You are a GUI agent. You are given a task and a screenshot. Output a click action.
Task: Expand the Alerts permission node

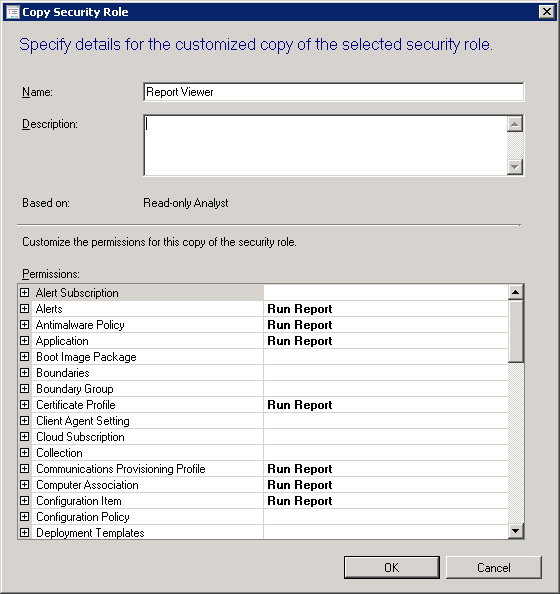(25, 309)
